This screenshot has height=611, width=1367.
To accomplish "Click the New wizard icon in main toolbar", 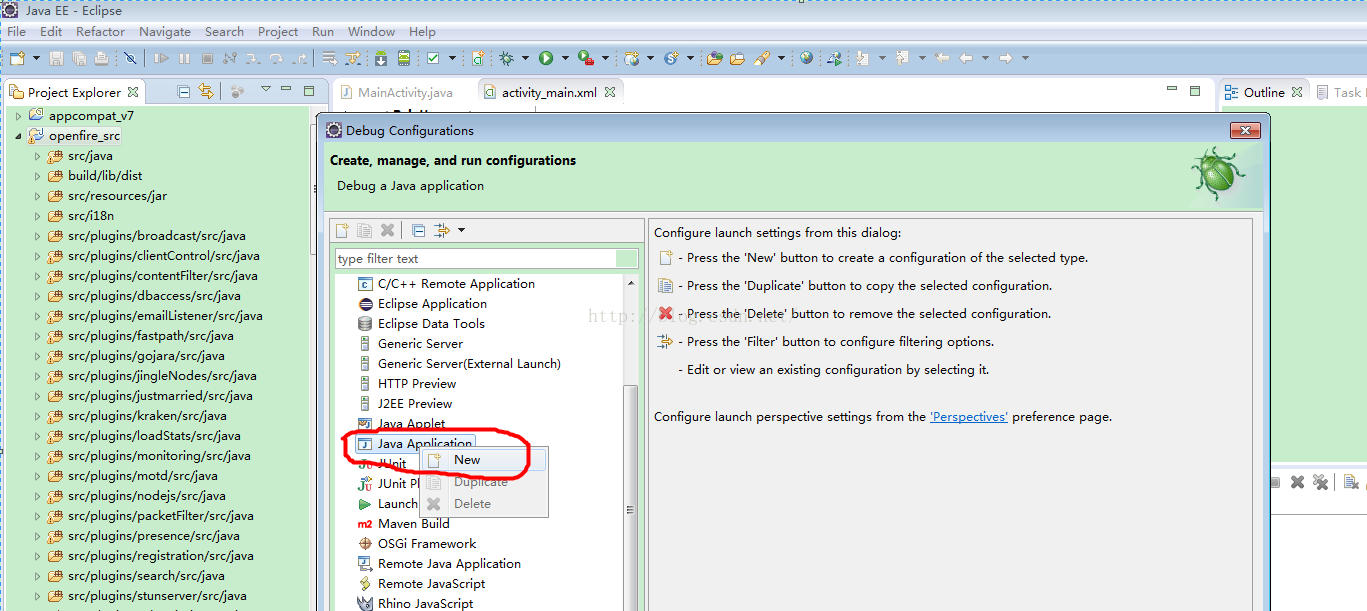I will tap(17, 59).
